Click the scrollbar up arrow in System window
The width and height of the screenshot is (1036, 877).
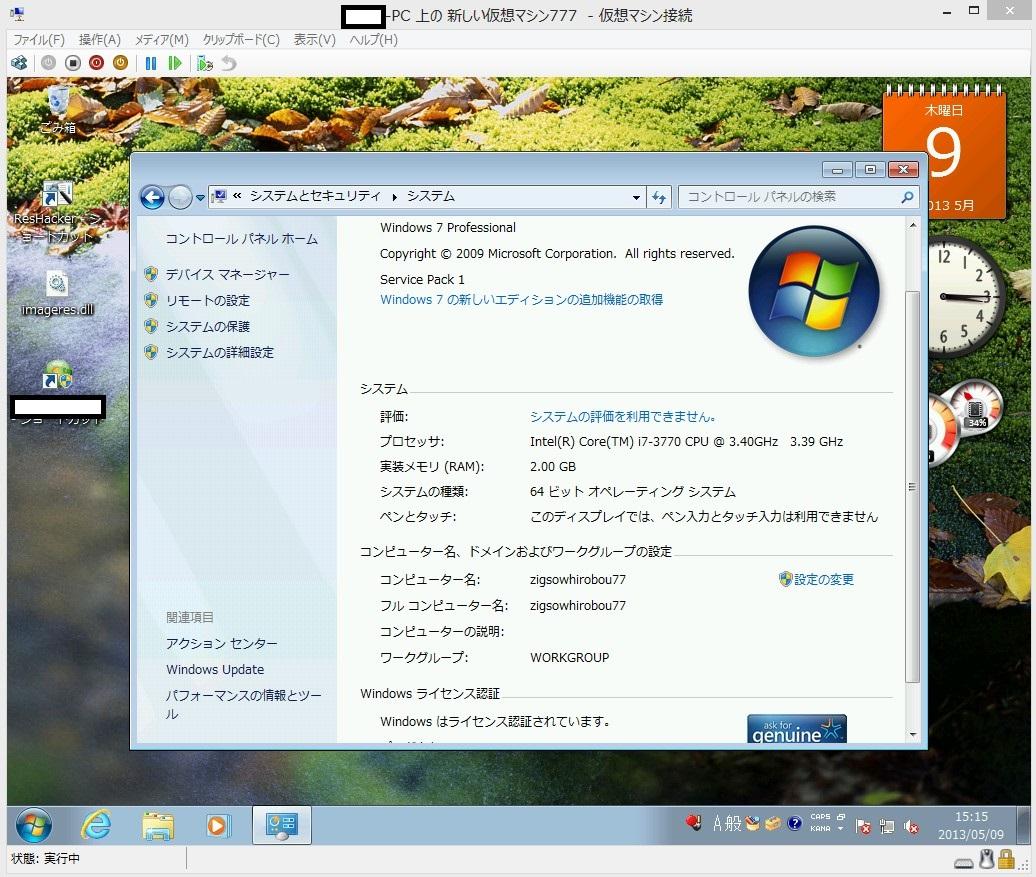pyautogui.click(x=912, y=225)
